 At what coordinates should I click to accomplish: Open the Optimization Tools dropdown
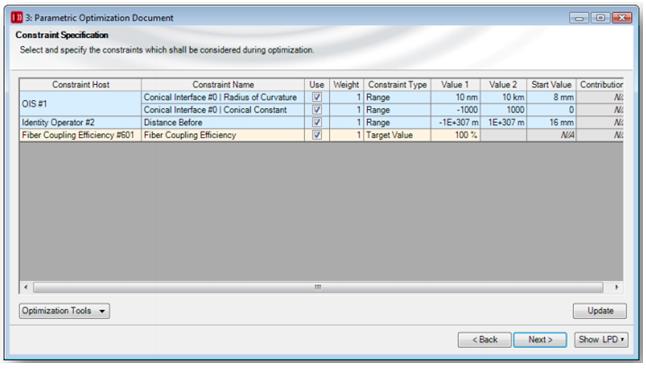coord(64,311)
